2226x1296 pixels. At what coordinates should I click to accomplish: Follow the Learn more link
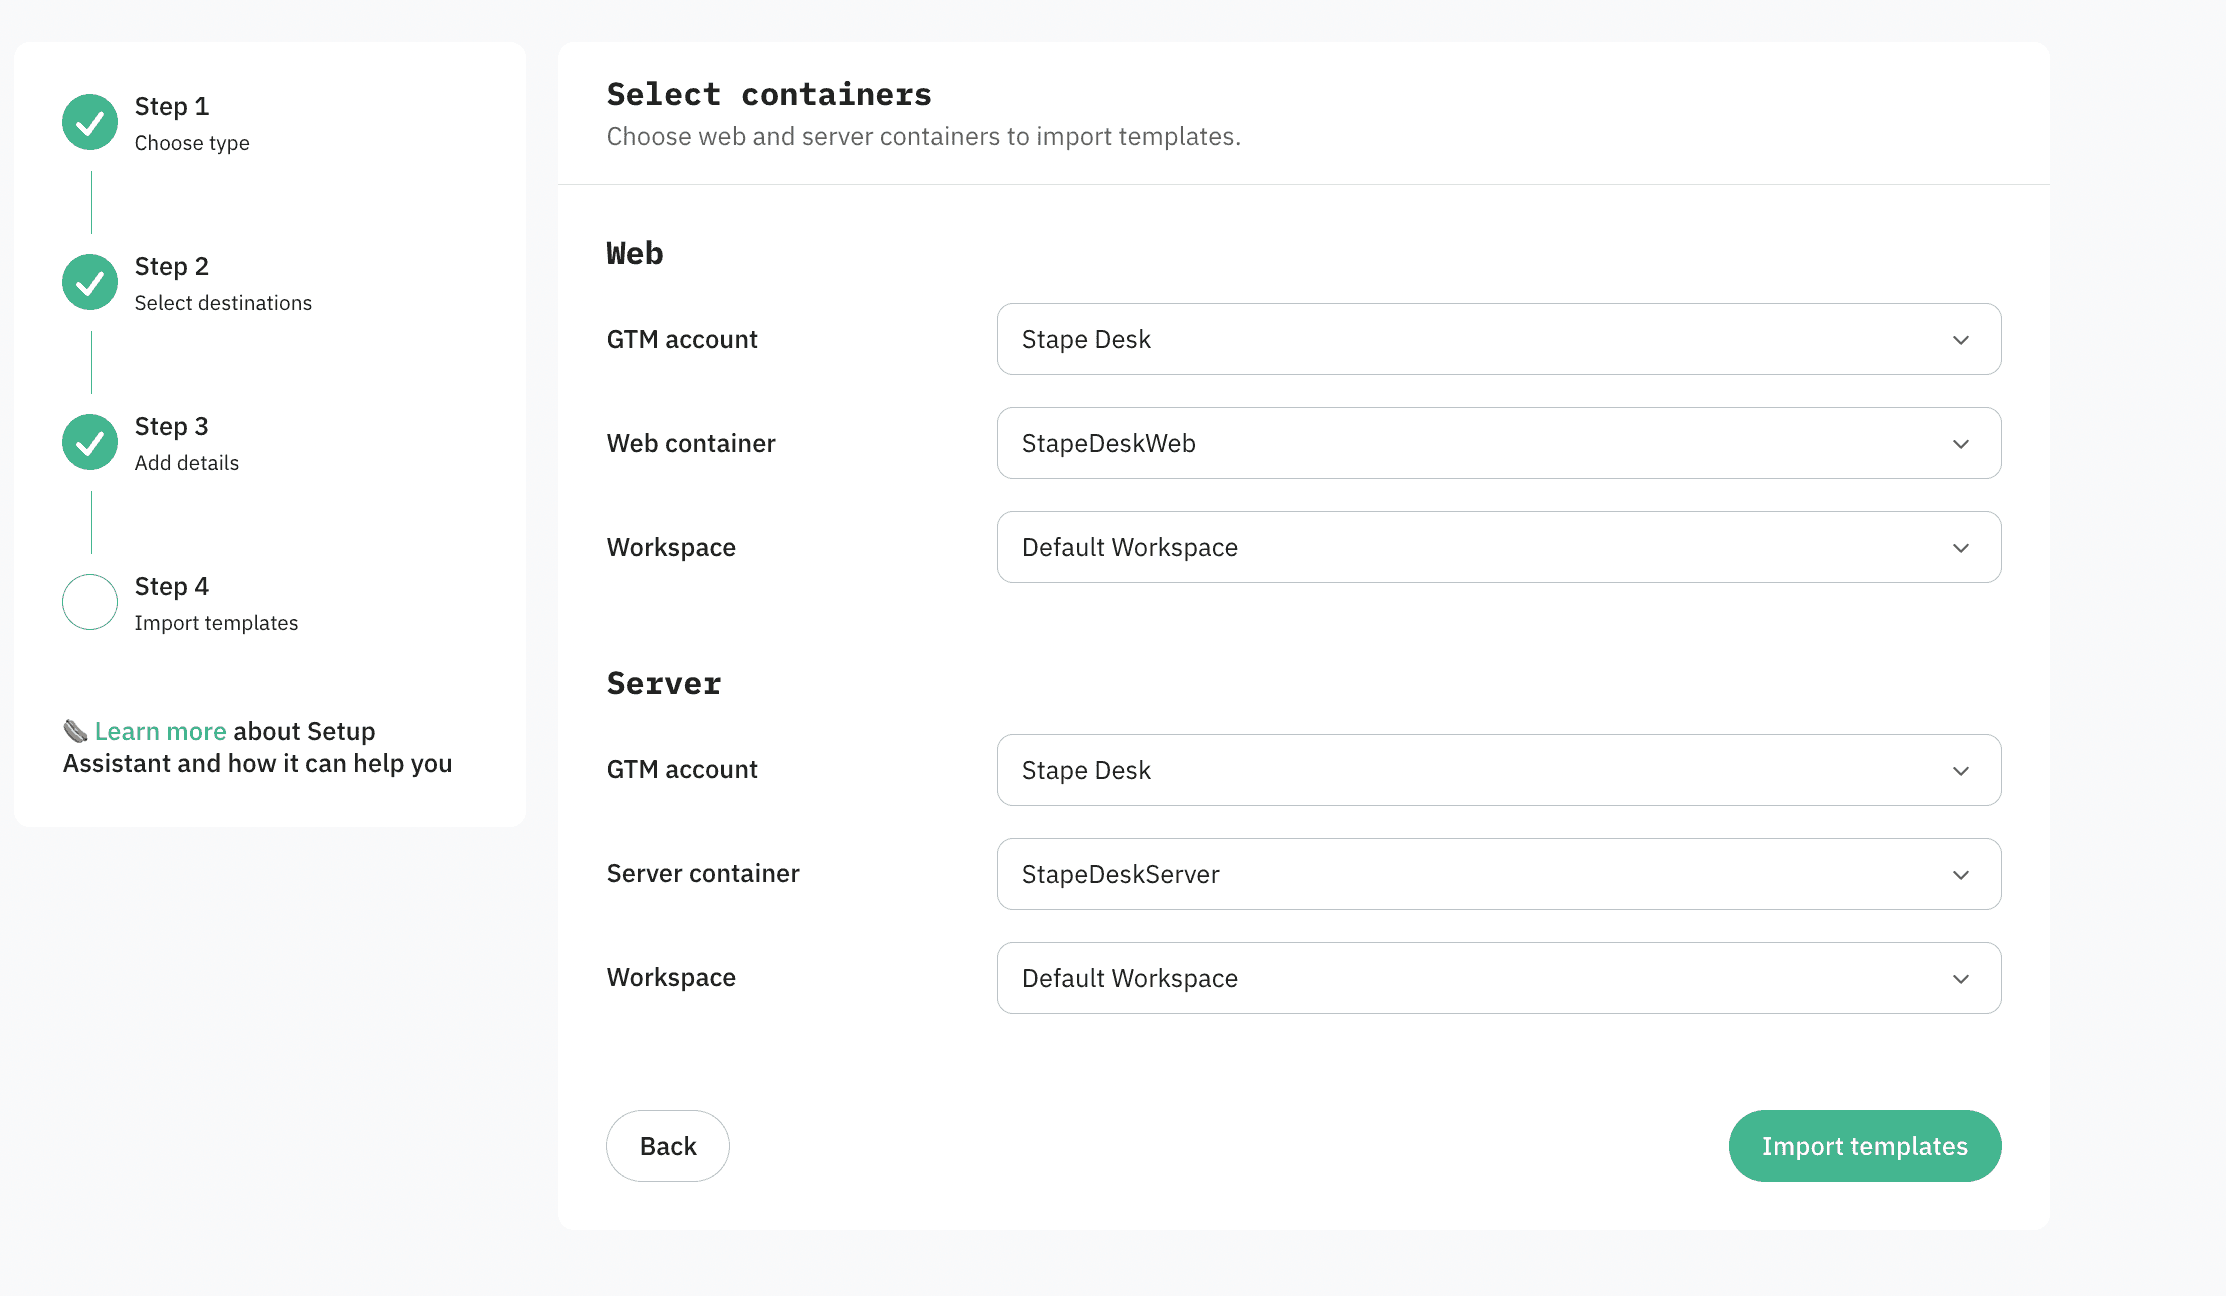point(160,732)
